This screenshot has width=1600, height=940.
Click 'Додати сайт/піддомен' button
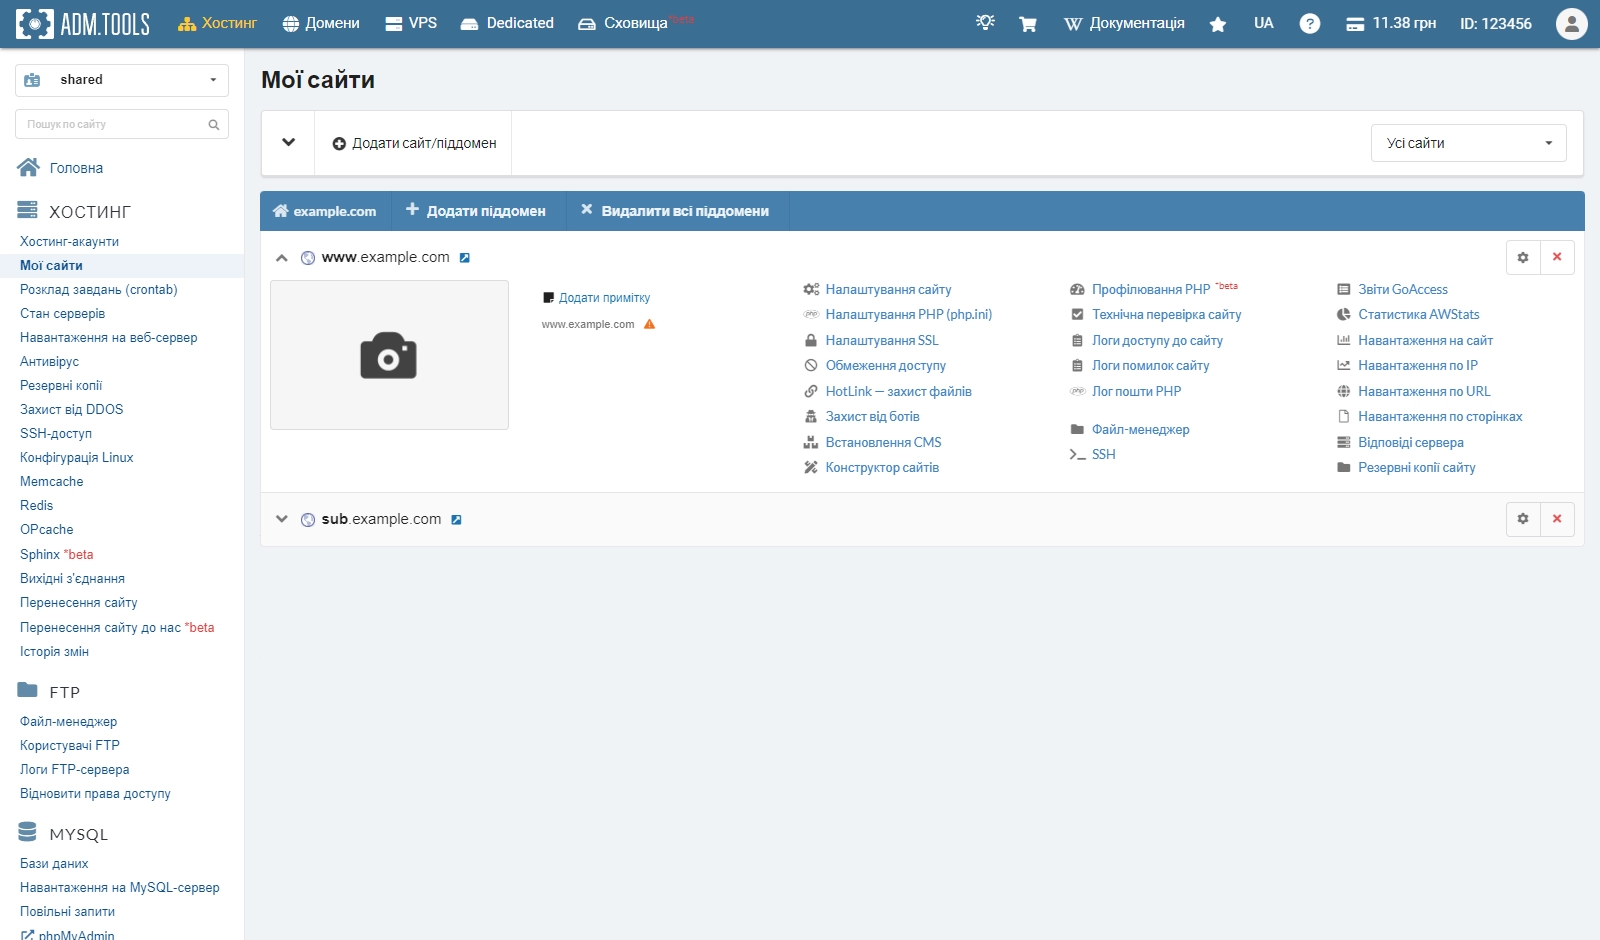(x=414, y=143)
